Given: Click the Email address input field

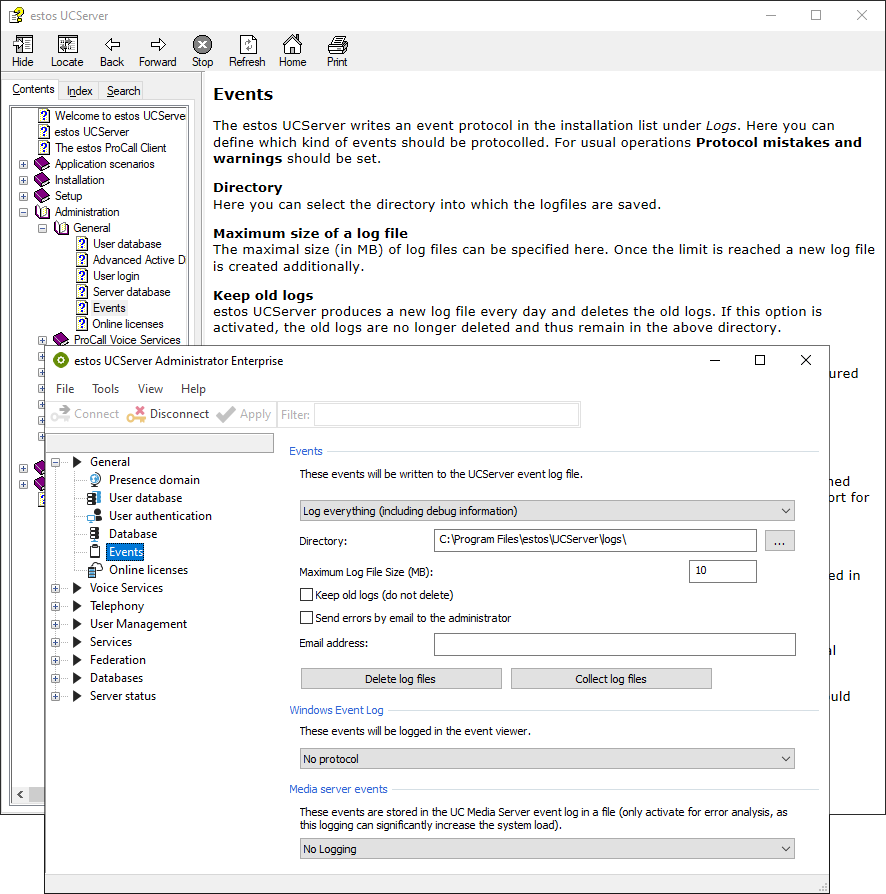Looking at the screenshot, I should tap(614, 644).
